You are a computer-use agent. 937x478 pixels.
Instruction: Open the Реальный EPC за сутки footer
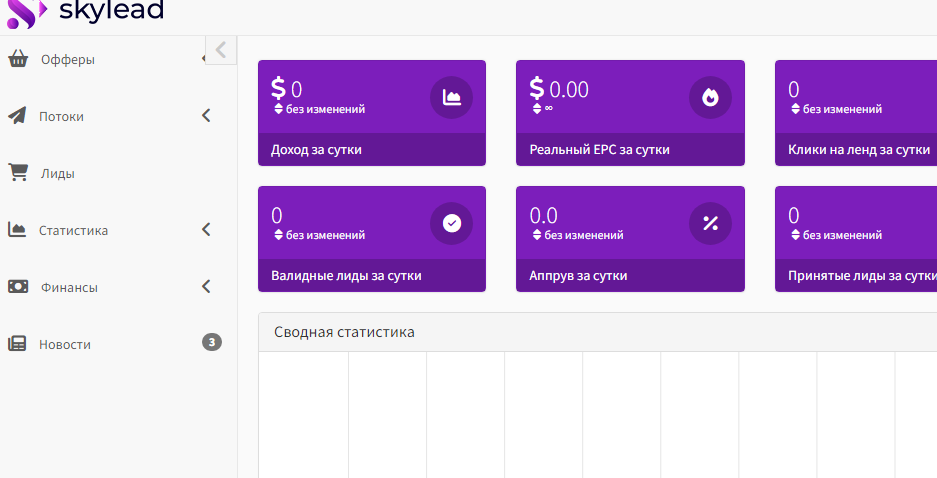point(630,149)
